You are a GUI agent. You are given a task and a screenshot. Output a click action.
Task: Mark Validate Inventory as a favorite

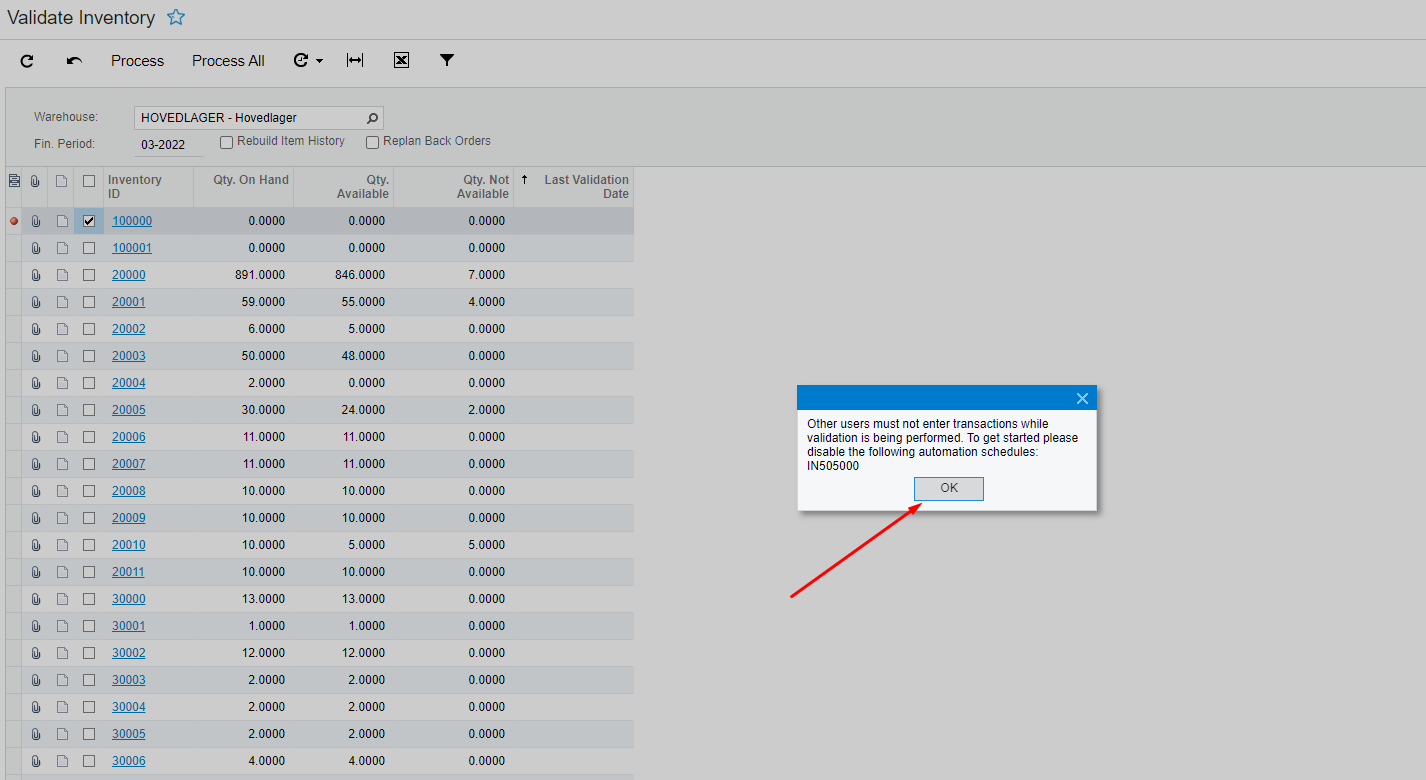175,17
